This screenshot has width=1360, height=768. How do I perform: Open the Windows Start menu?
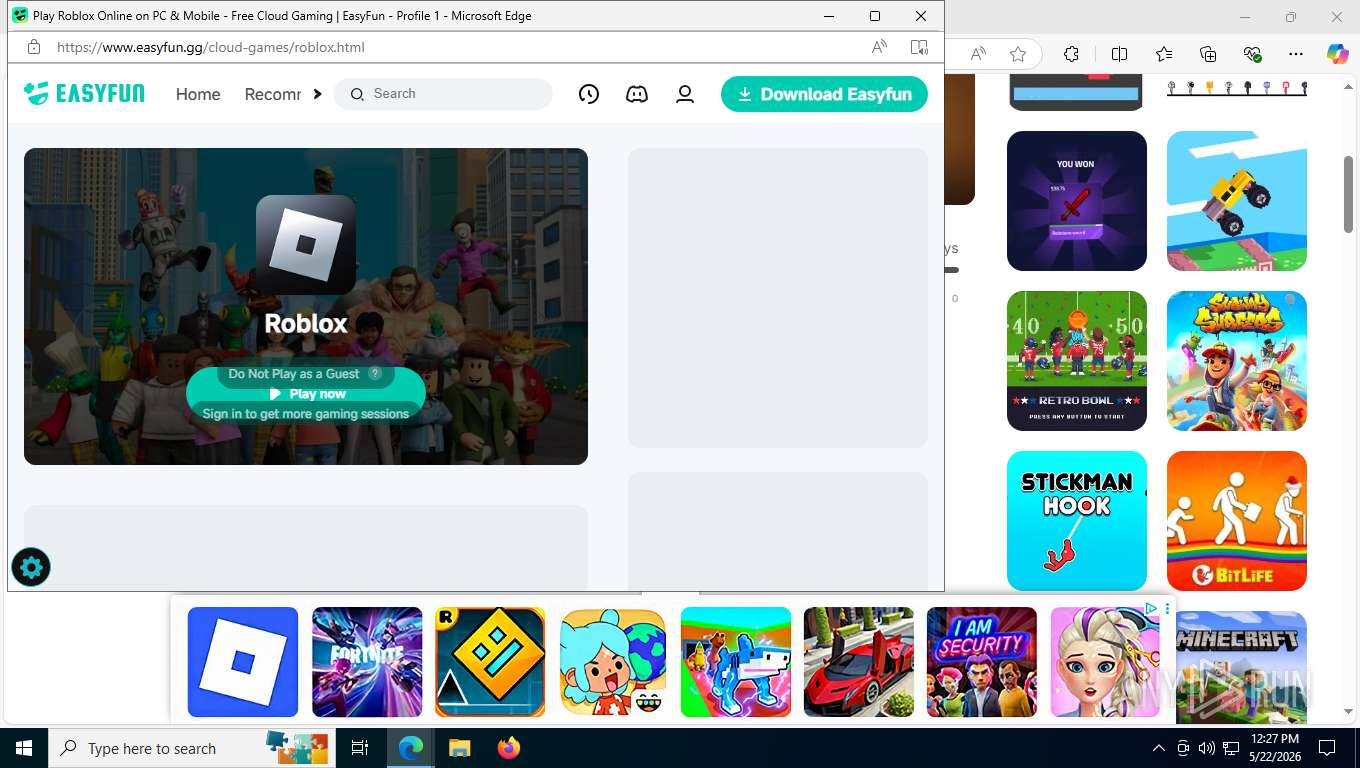point(24,748)
